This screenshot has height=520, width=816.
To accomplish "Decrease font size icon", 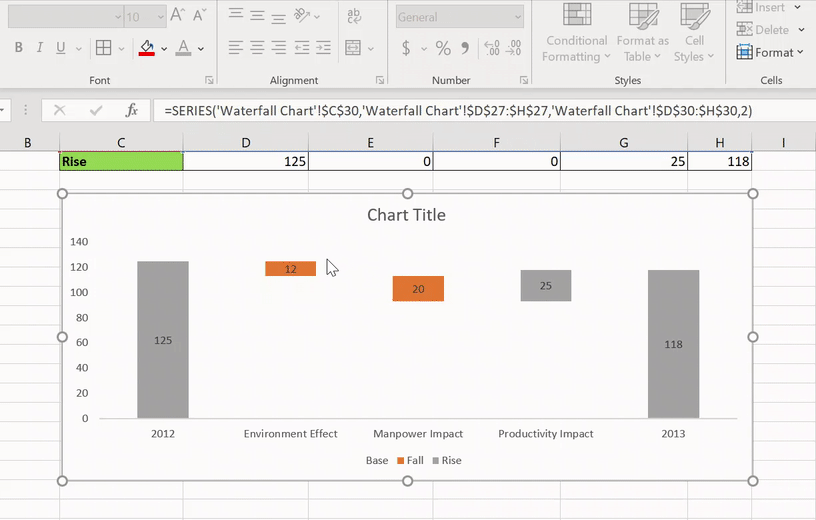I will point(199,15).
